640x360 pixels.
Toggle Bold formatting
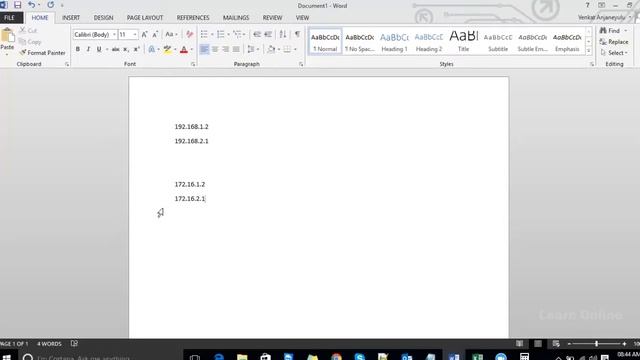(x=78, y=49)
